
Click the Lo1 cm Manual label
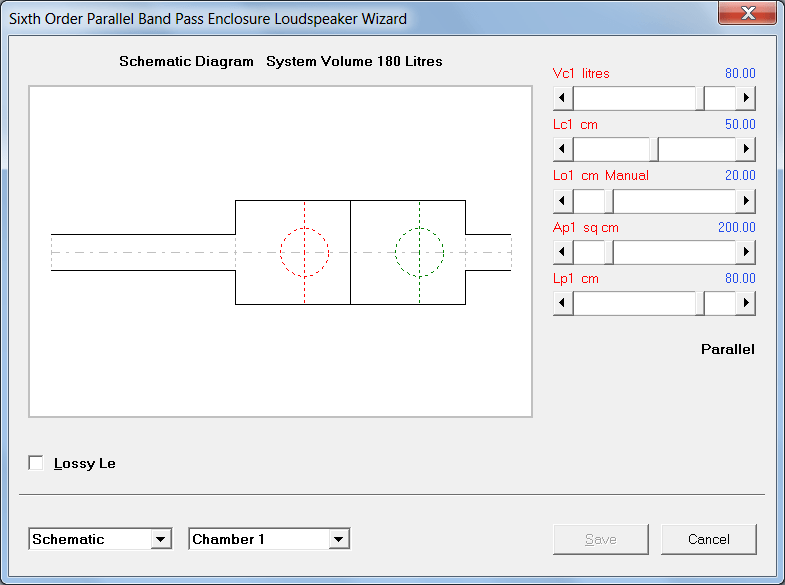(601, 176)
